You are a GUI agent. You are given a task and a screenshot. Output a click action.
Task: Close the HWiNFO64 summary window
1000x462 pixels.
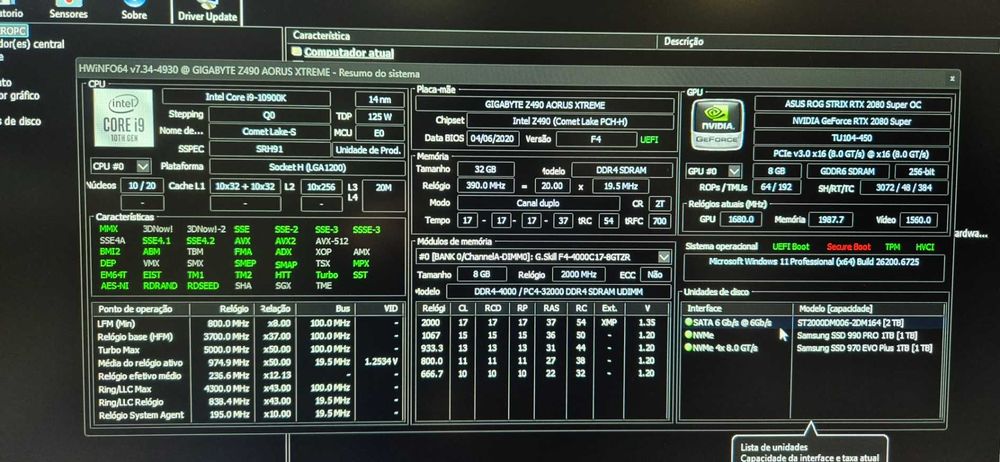[952, 77]
